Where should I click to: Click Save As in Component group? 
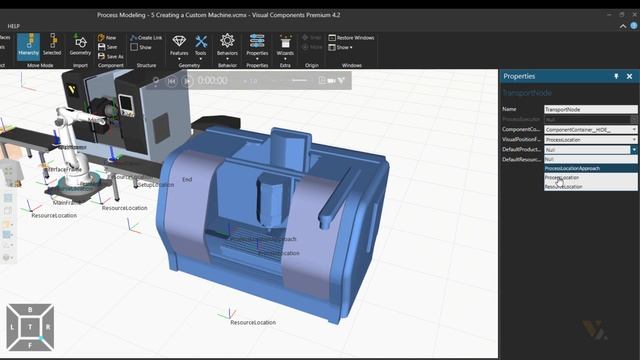pyautogui.click(x=110, y=56)
